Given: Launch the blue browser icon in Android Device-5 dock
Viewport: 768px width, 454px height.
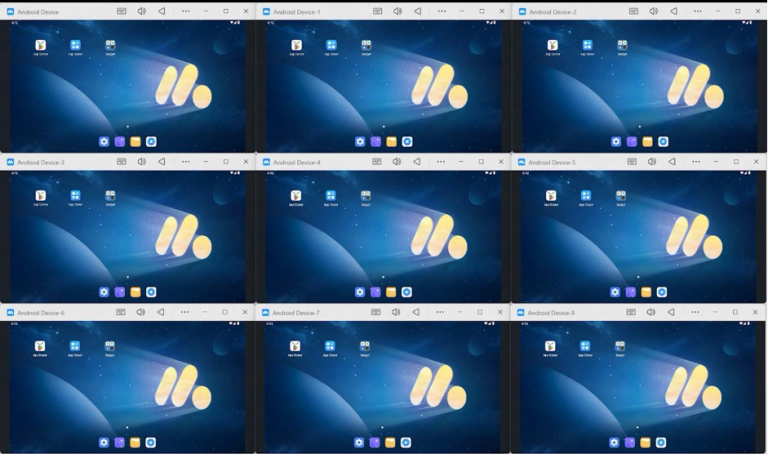Looking at the screenshot, I should (662, 292).
